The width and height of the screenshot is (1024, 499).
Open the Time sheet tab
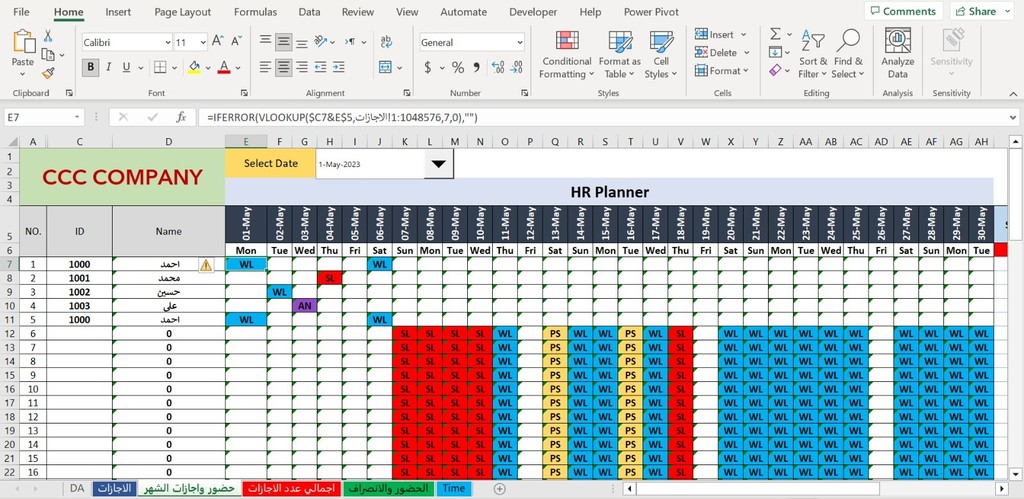454,489
